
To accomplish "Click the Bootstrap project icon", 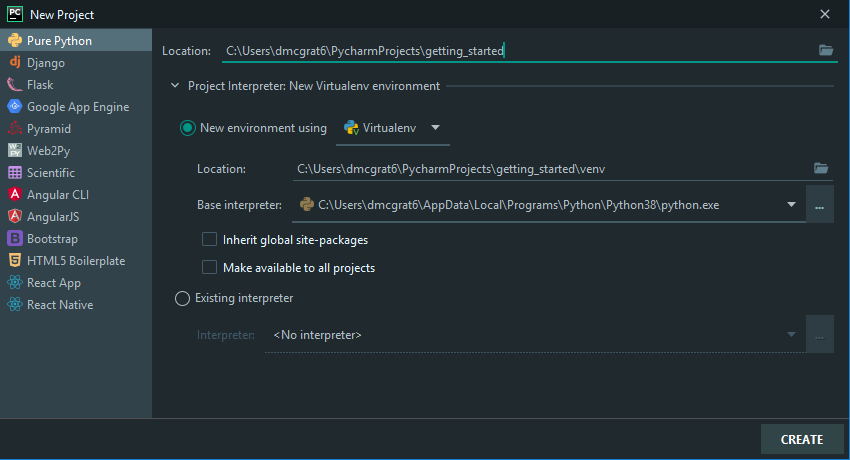I will tap(15, 239).
